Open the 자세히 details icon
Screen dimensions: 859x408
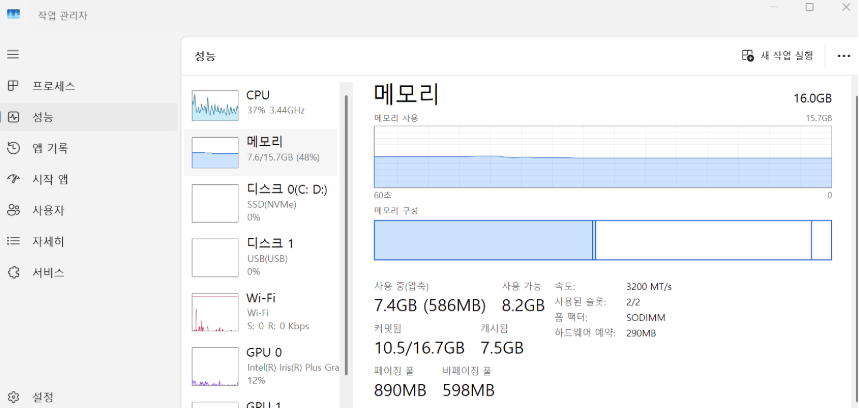(x=13, y=241)
